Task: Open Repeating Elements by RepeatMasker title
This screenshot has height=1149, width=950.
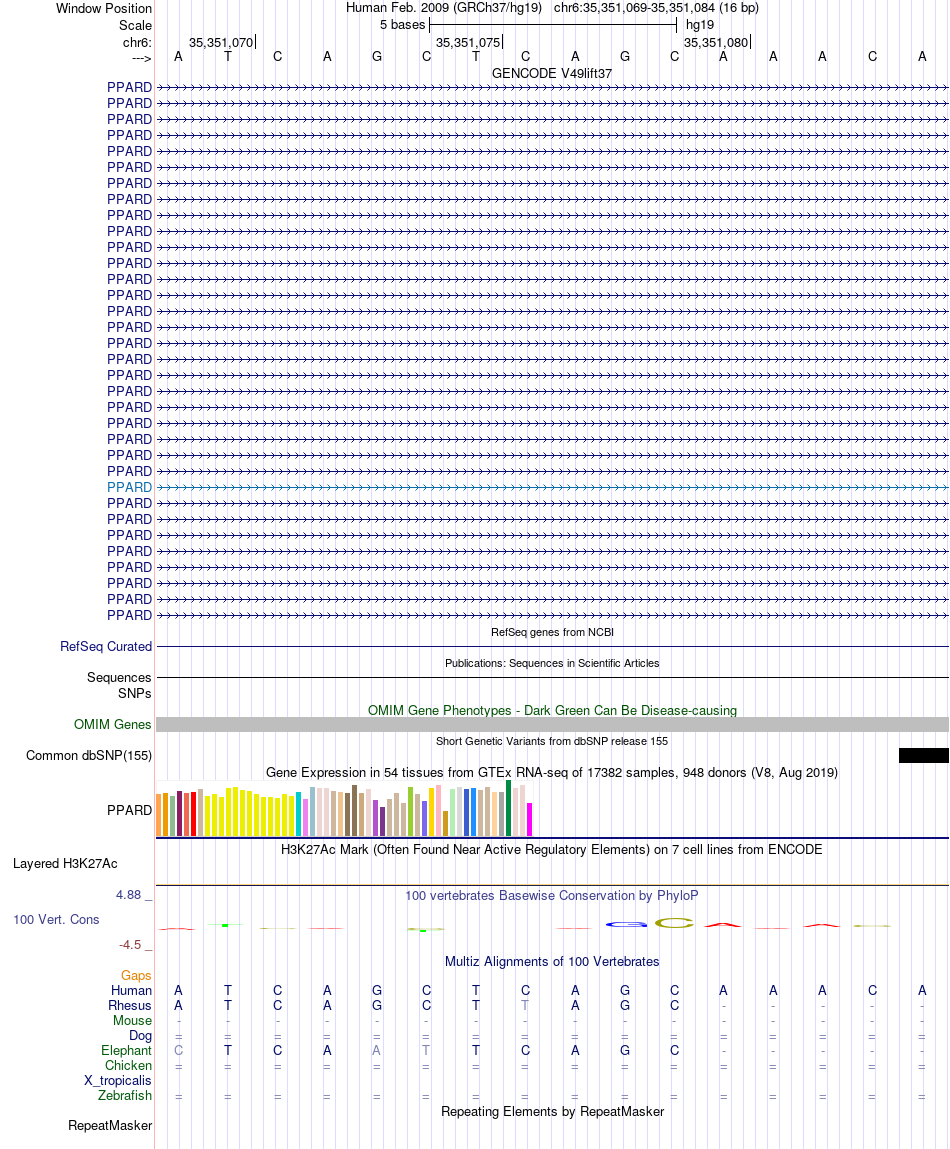Action: pyautogui.click(x=552, y=1111)
